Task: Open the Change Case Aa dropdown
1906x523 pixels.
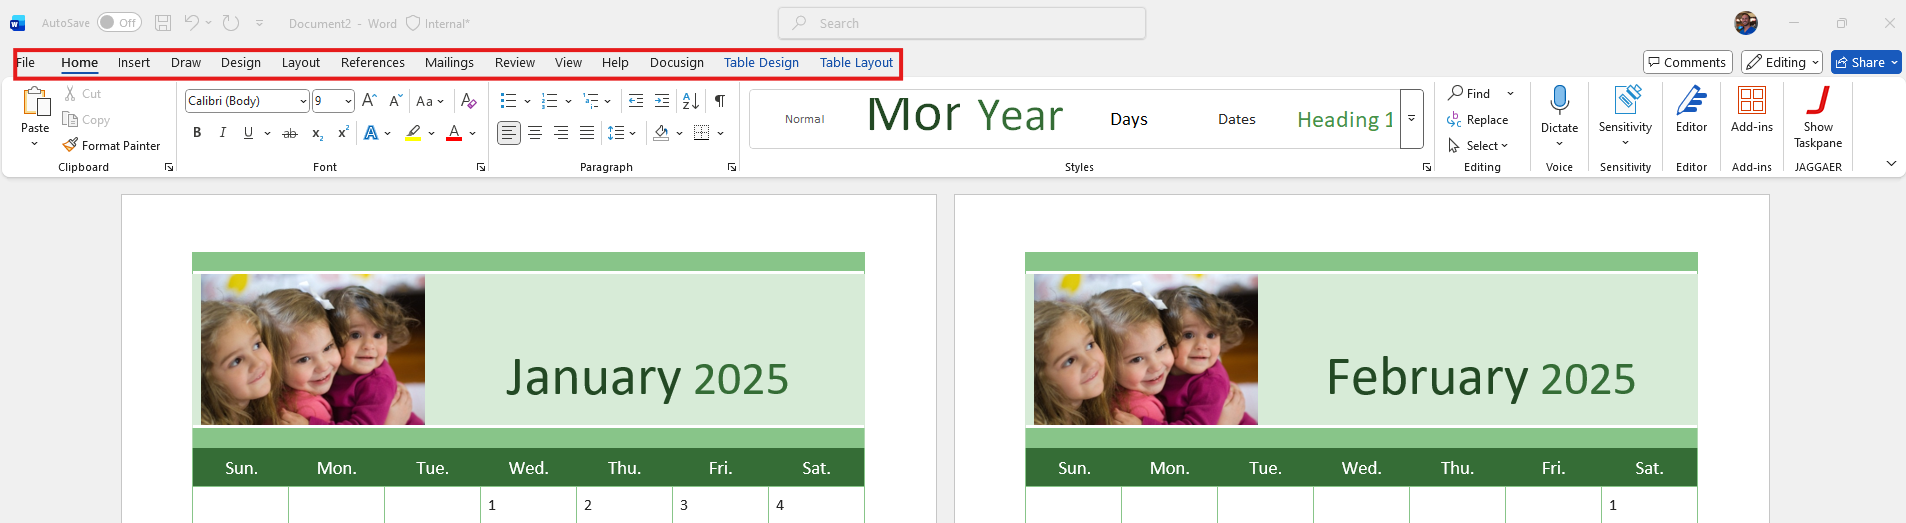Action: (x=430, y=101)
